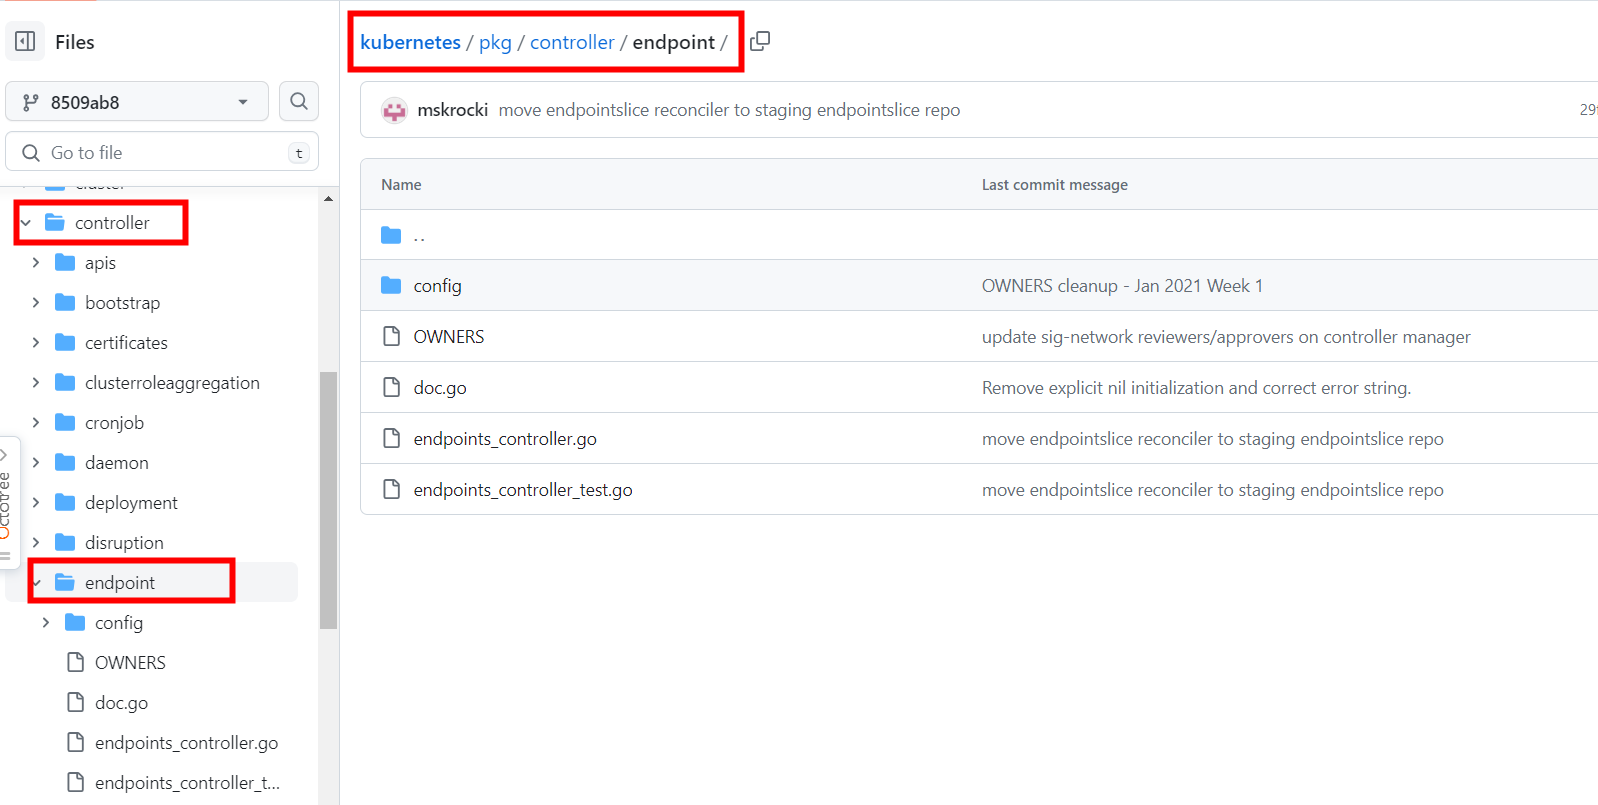Click the OWNERS file icon in the sidebar tree
Viewport: 1598px width, 805px height.
tap(75, 662)
